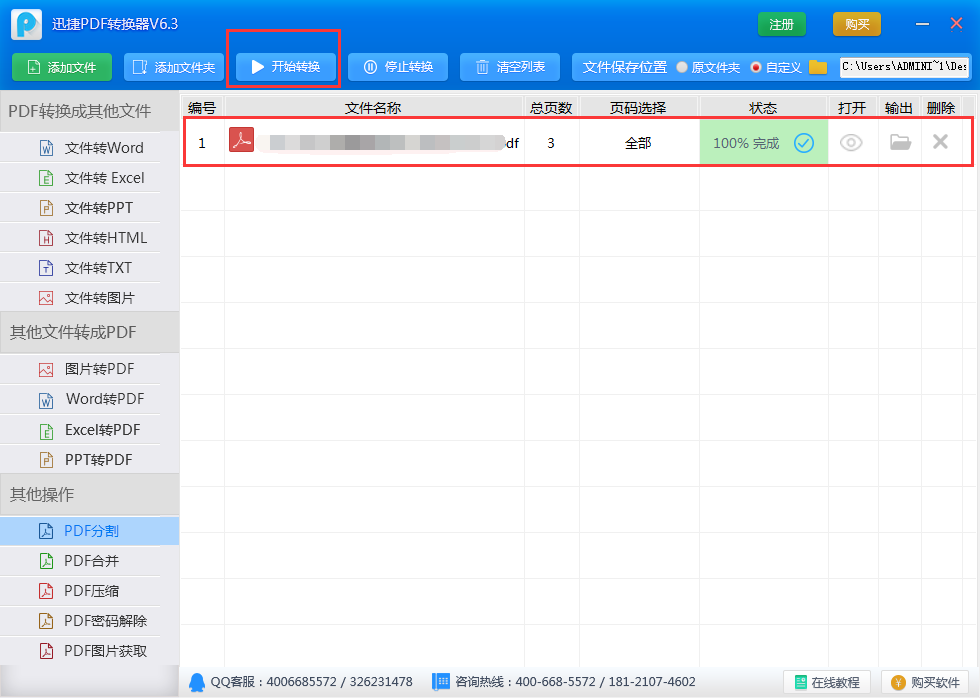This screenshot has height=698, width=980.
Task: Collapse the 其他操作 section header
Action: click(90, 494)
